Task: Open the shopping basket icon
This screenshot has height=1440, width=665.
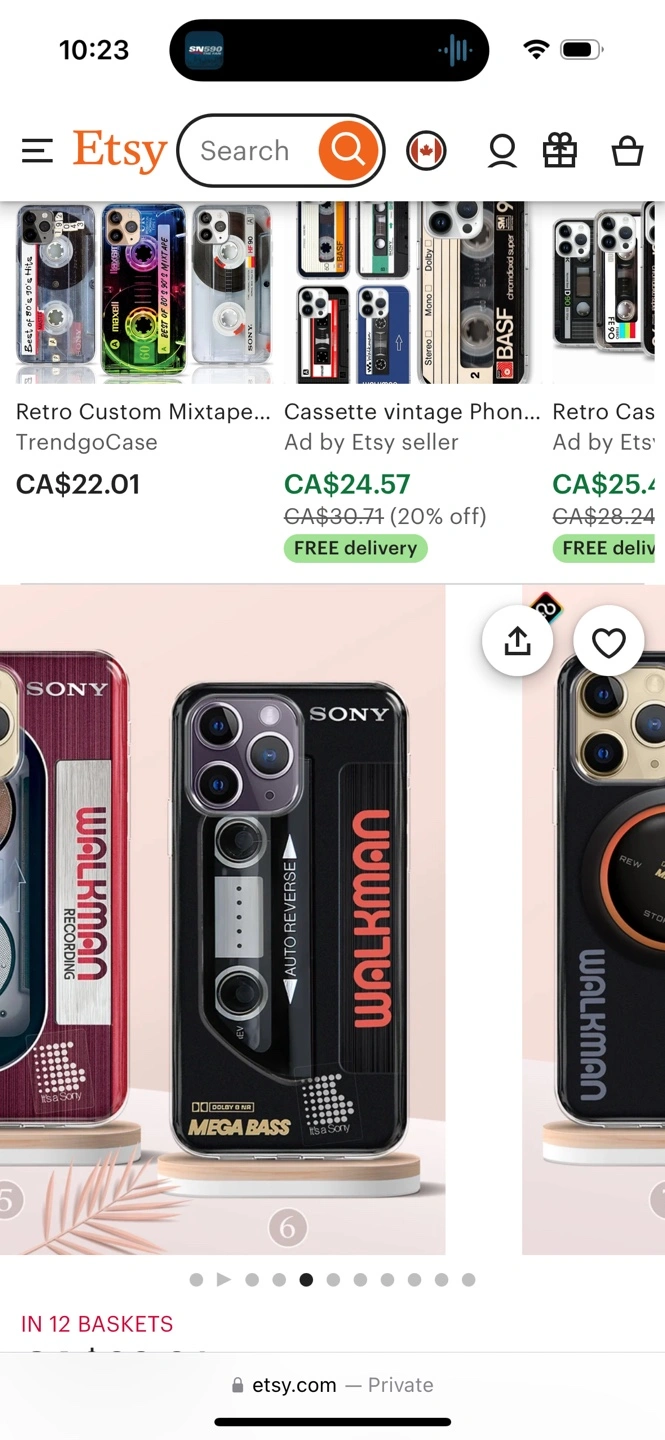Action: point(627,151)
